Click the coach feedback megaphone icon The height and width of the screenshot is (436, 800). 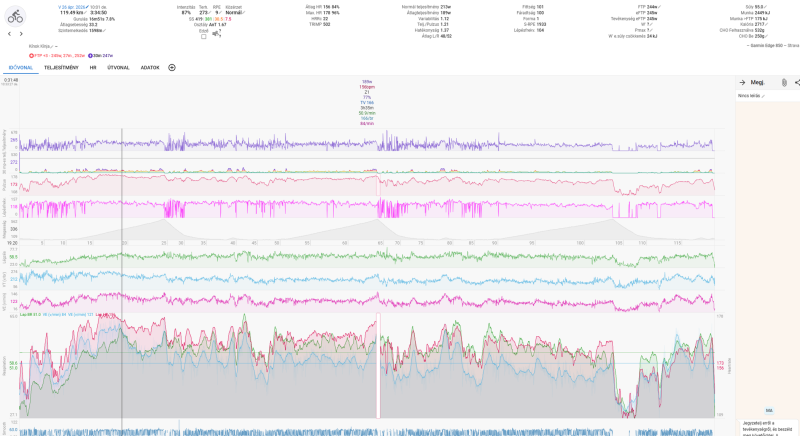coord(216,34)
